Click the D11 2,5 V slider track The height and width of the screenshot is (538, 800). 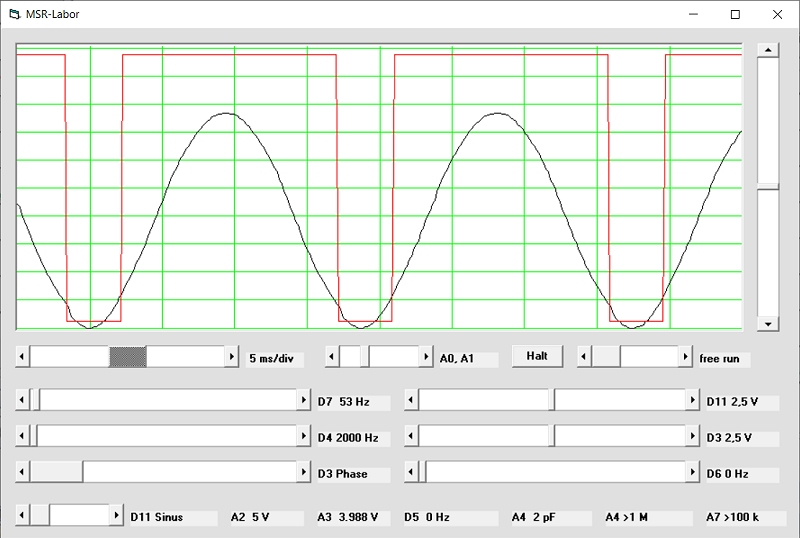(x=620, y=400)
